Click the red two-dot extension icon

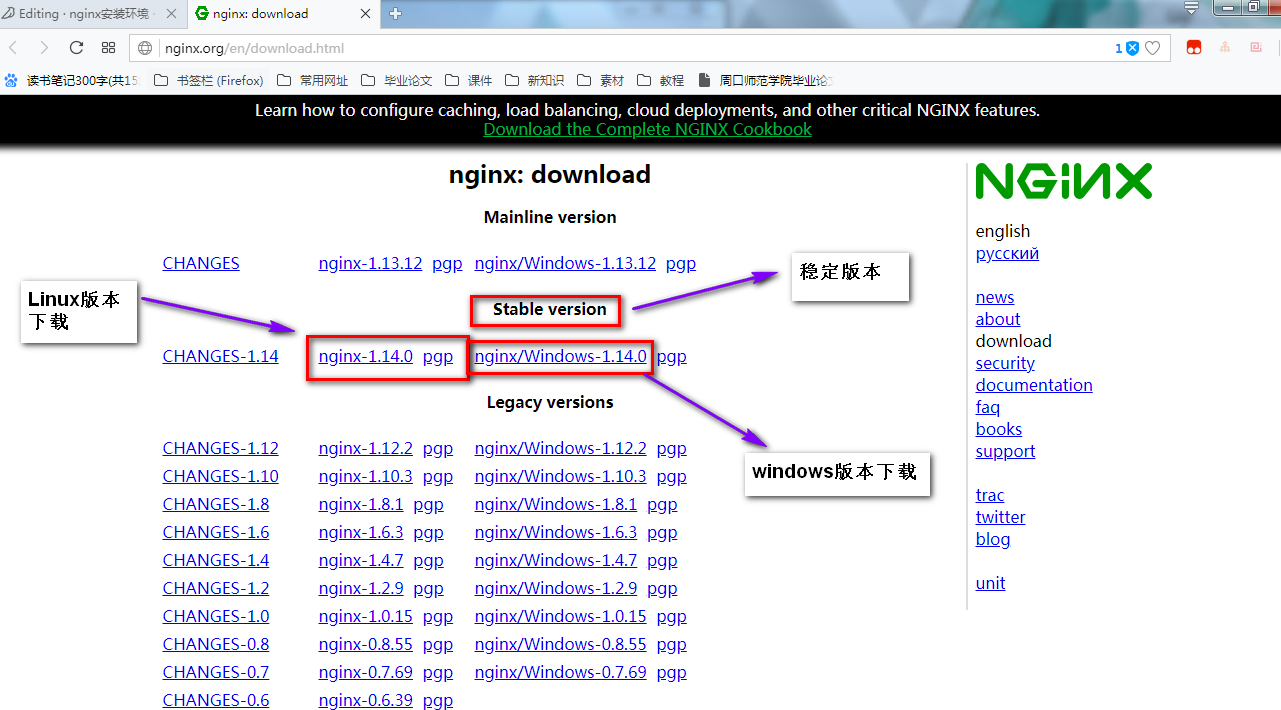point(1194,48)
